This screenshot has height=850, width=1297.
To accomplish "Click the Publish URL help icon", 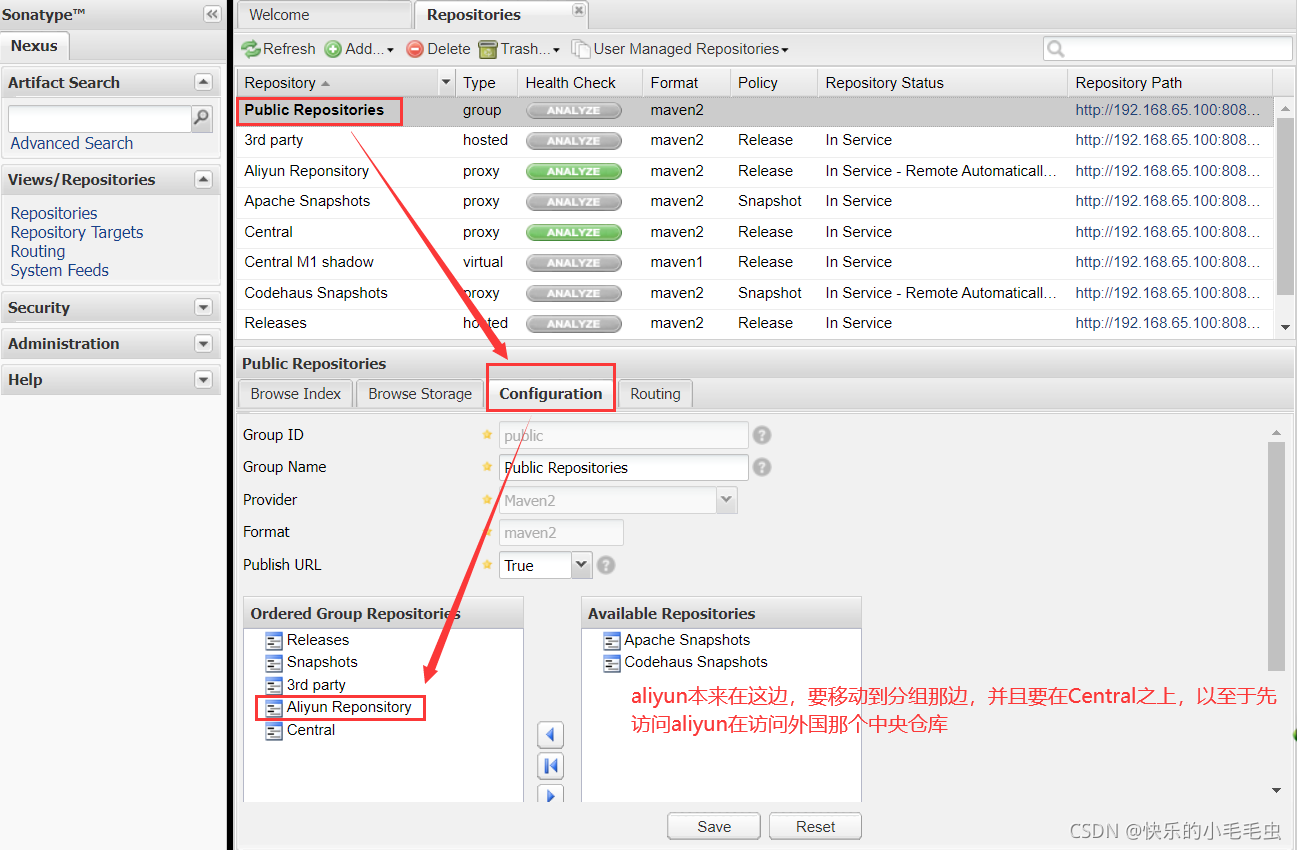I will tap(606, 566).
